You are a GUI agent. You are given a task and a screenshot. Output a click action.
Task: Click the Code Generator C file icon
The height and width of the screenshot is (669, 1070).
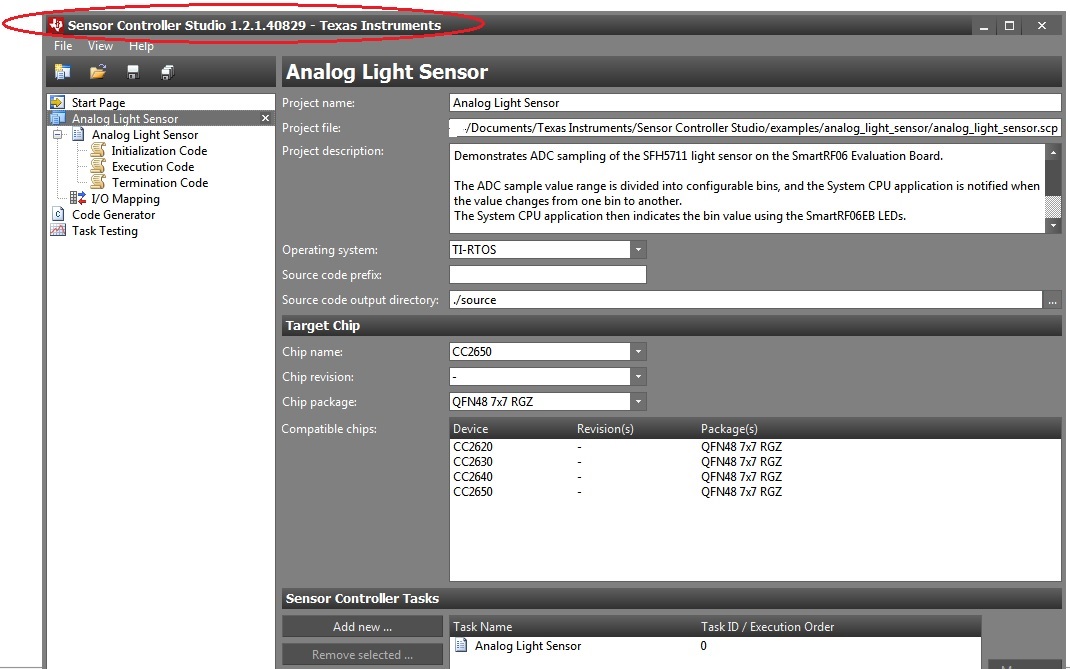(58, 214)
